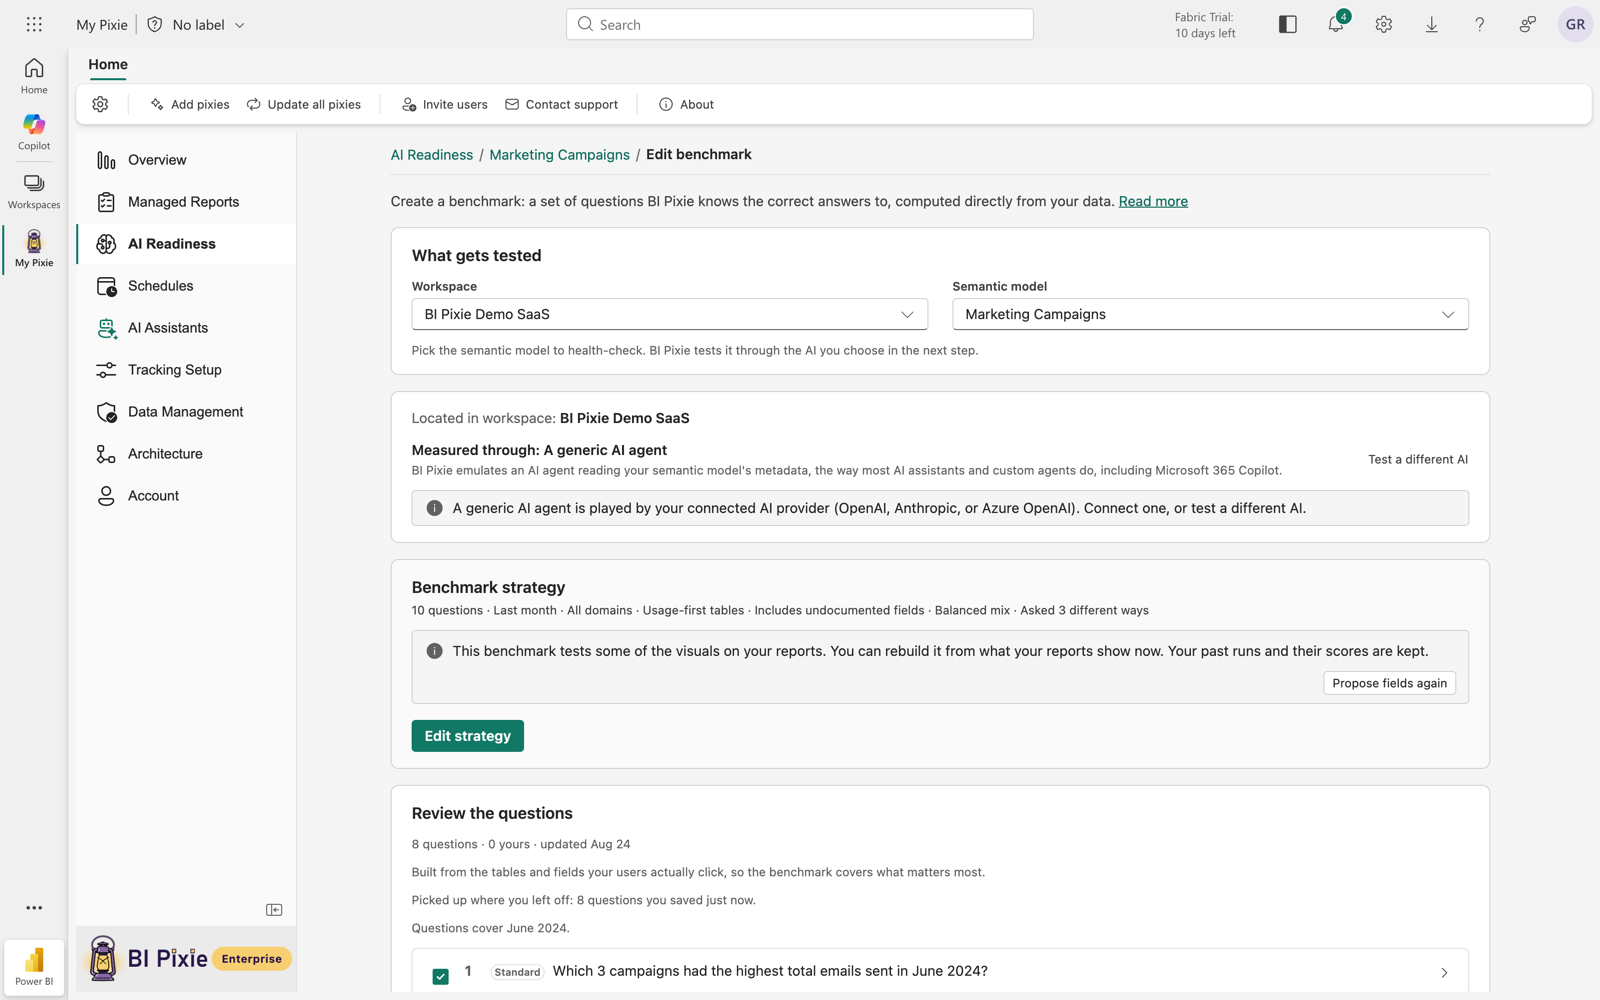The image size is (1600, 1000).
Task: Click the Edit strategy button
Action: (467, 736)
